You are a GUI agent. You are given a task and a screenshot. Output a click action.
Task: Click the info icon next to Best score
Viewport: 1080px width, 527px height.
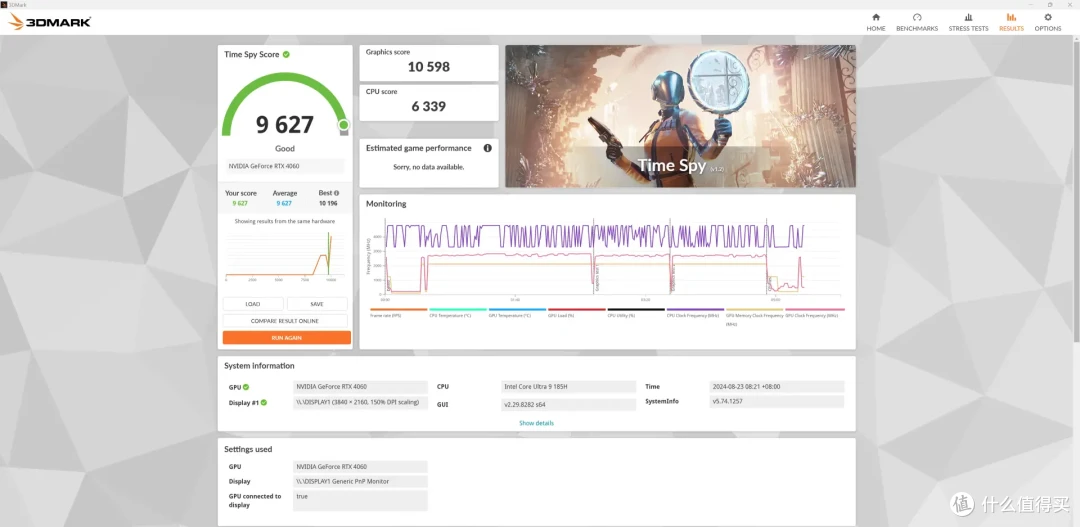(337, 194)
